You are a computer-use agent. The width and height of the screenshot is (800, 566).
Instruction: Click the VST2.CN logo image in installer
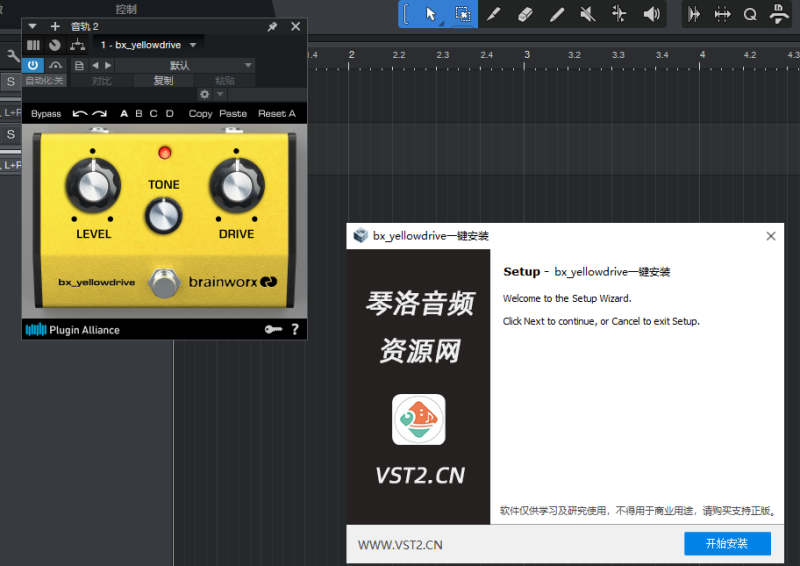(x=418, y=419)
